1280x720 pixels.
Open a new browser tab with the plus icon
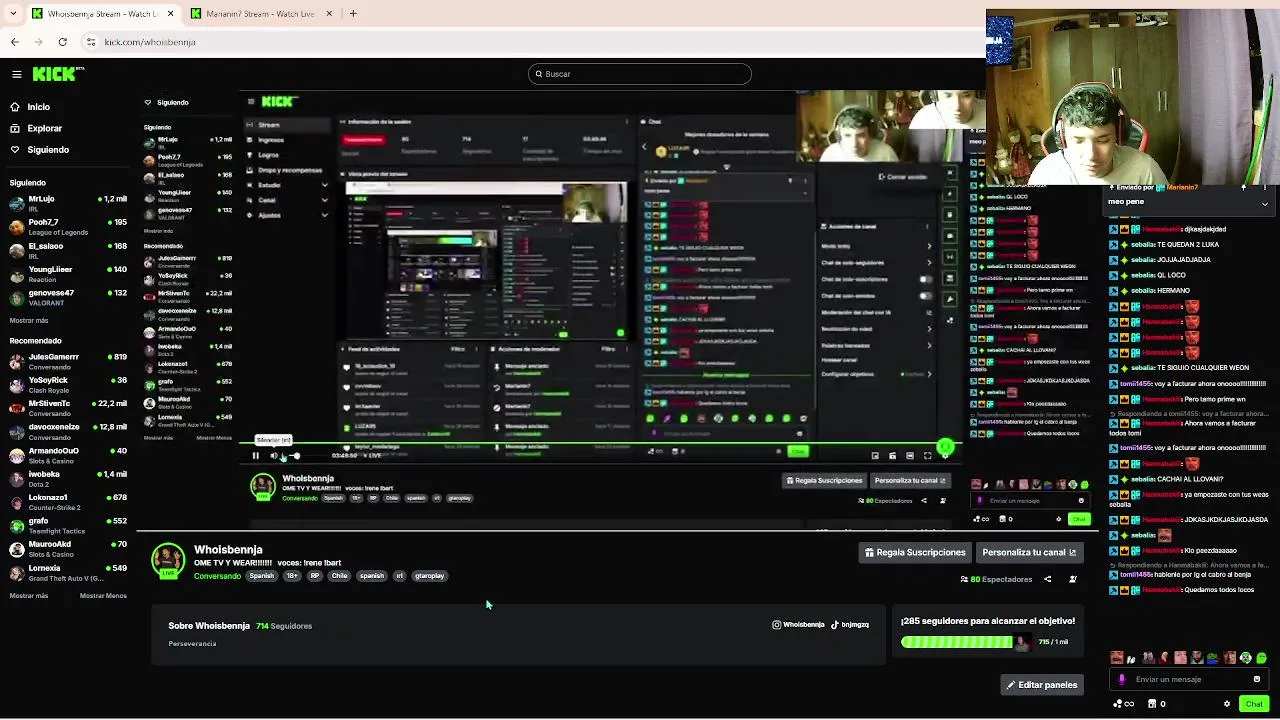click(353, 14)
